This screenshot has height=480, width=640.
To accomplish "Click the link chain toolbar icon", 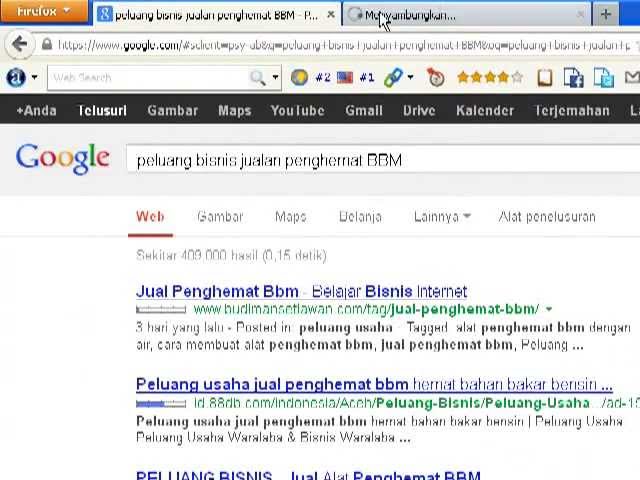I will click(392, 77).
